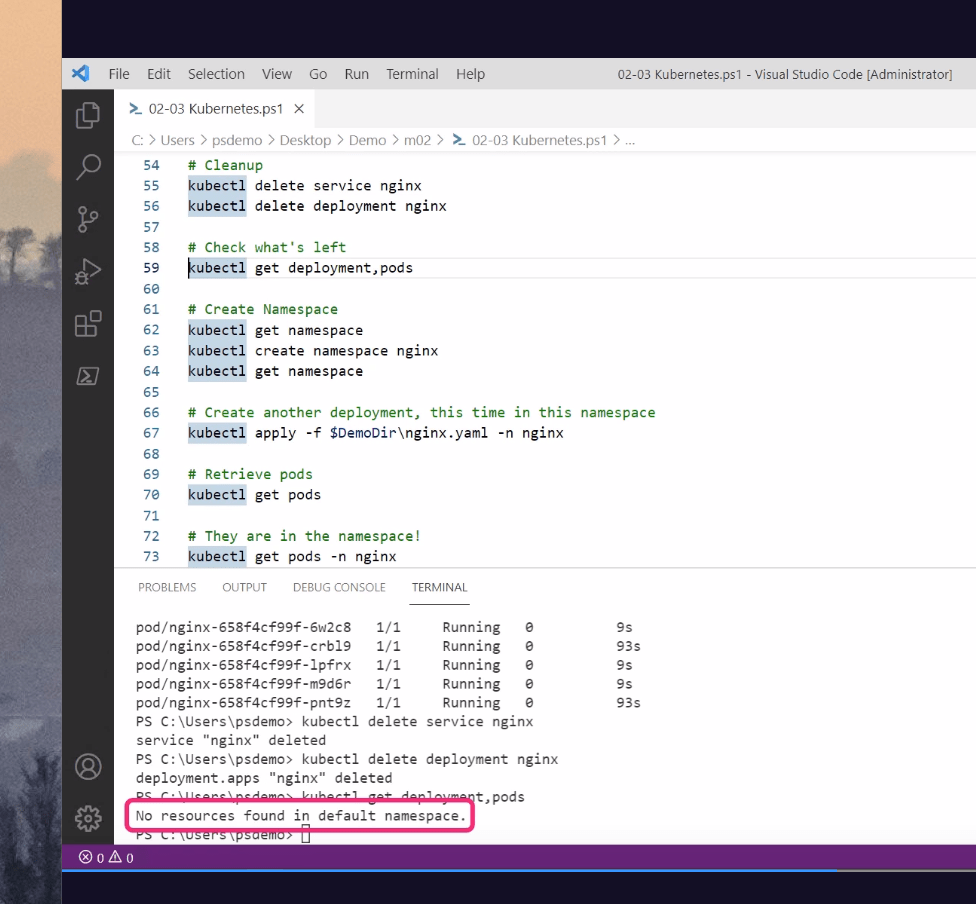The width and height of the screenshot is (976, 904).
Task: Click 'kubectl delete service nginx' code line
Action: pos(305,186)
